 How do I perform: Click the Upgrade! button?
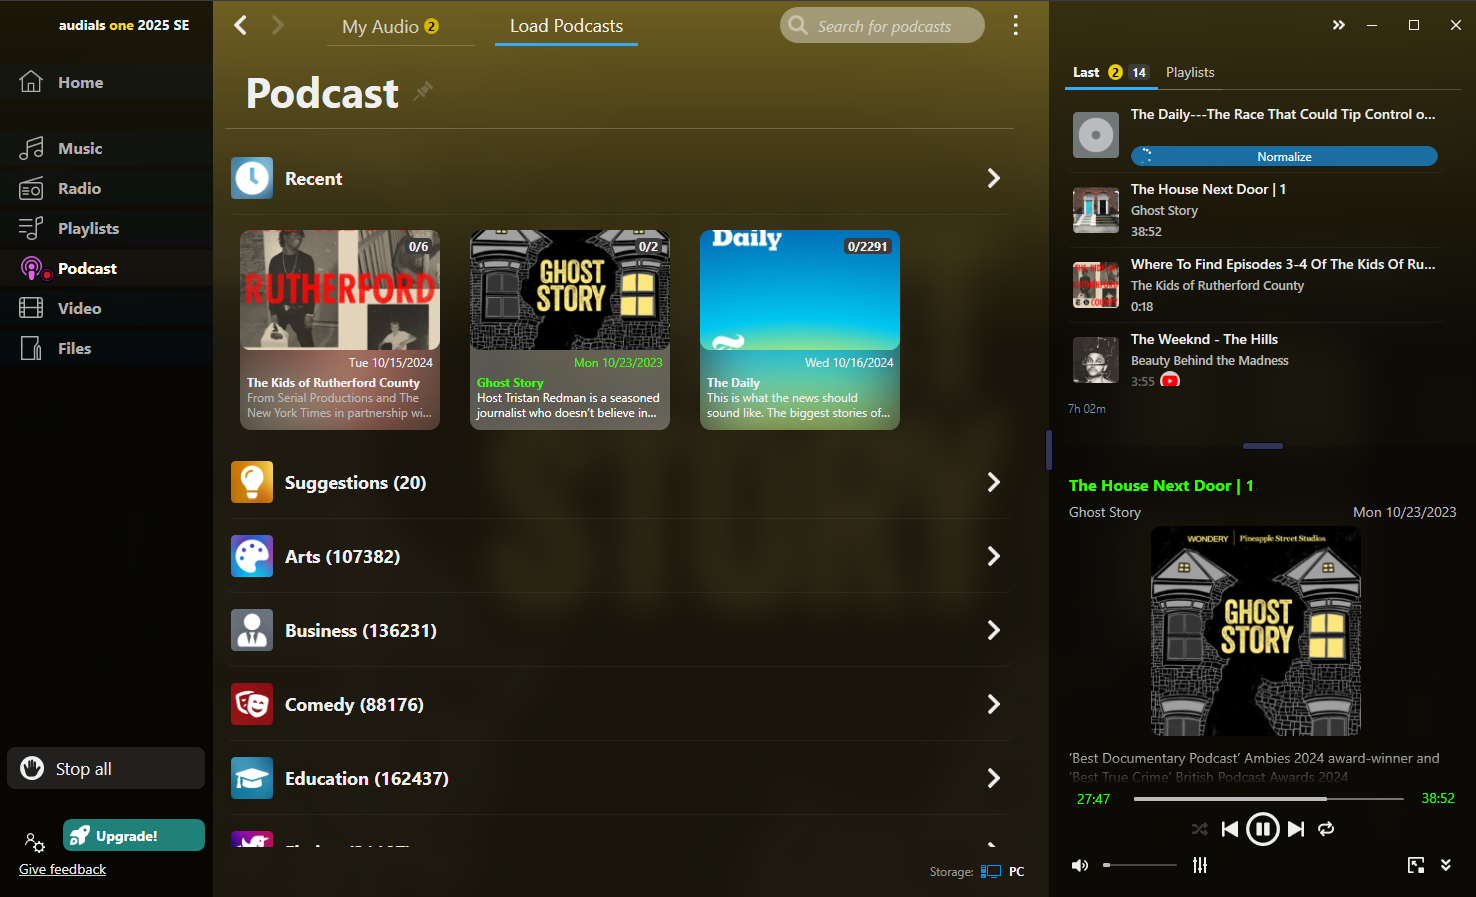pyautogui.click(x=134, y=835)
